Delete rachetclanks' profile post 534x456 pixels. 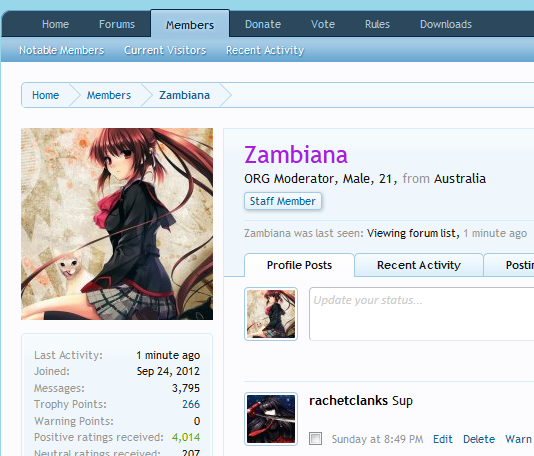click(479, 439)
